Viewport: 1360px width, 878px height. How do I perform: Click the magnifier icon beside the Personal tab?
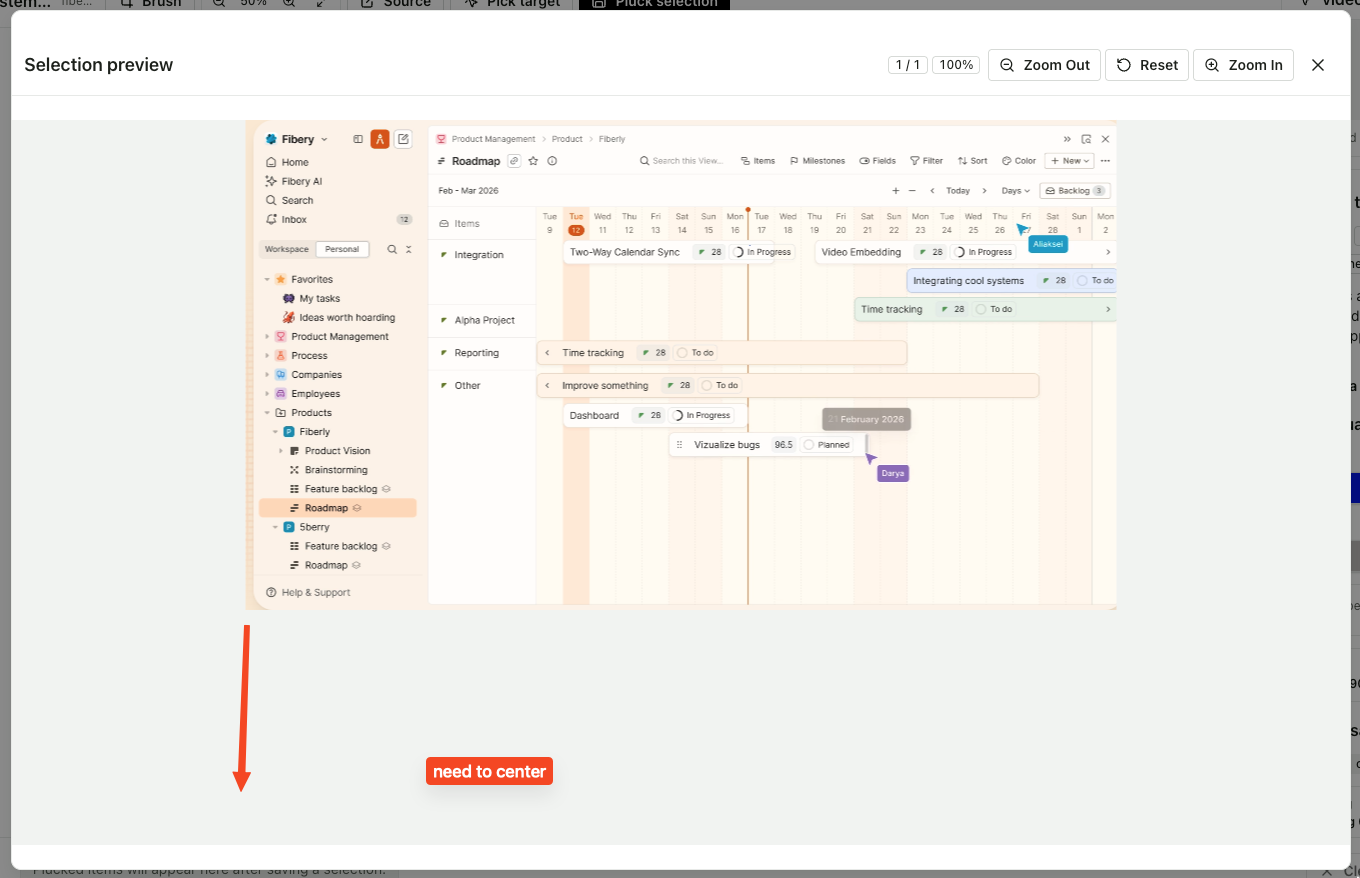click(392, 249)
